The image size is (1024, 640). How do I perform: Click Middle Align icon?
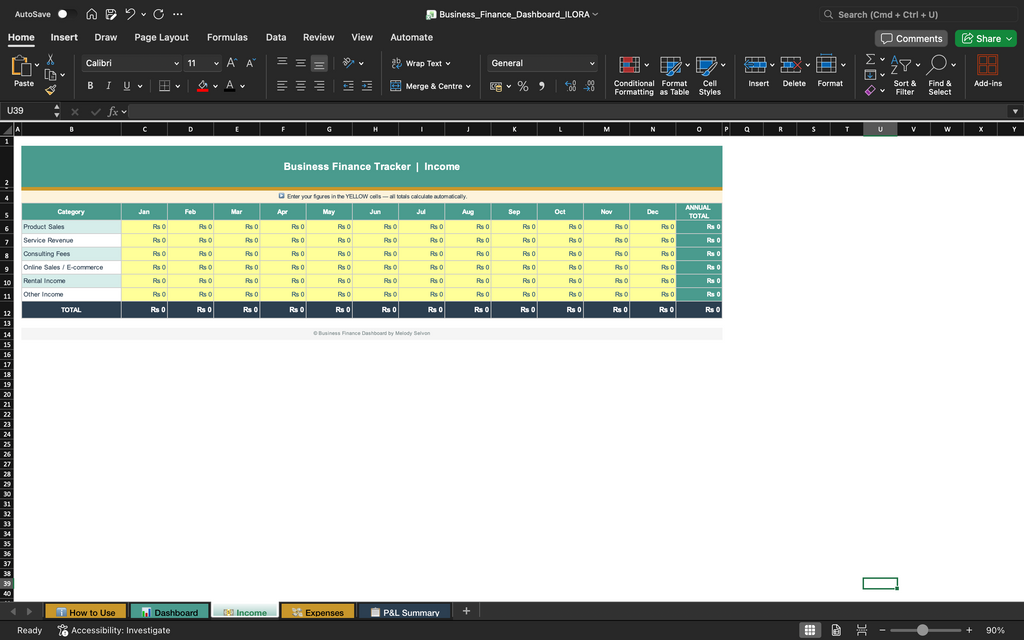pyautogui.click(x=300, y=63)
